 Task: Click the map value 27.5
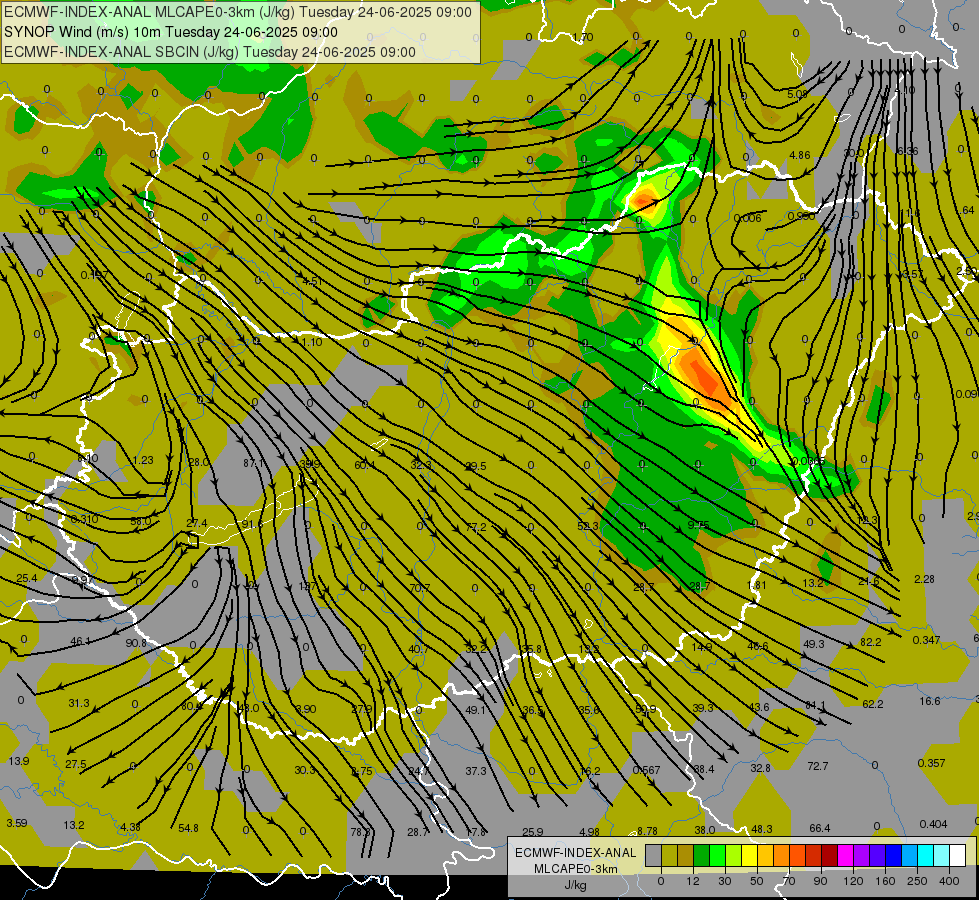(x=76, y=764)
